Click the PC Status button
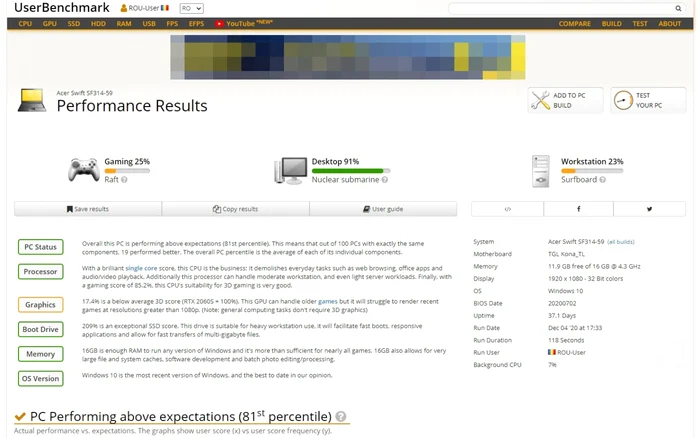700x438 pixels. (x=41, y=247)
